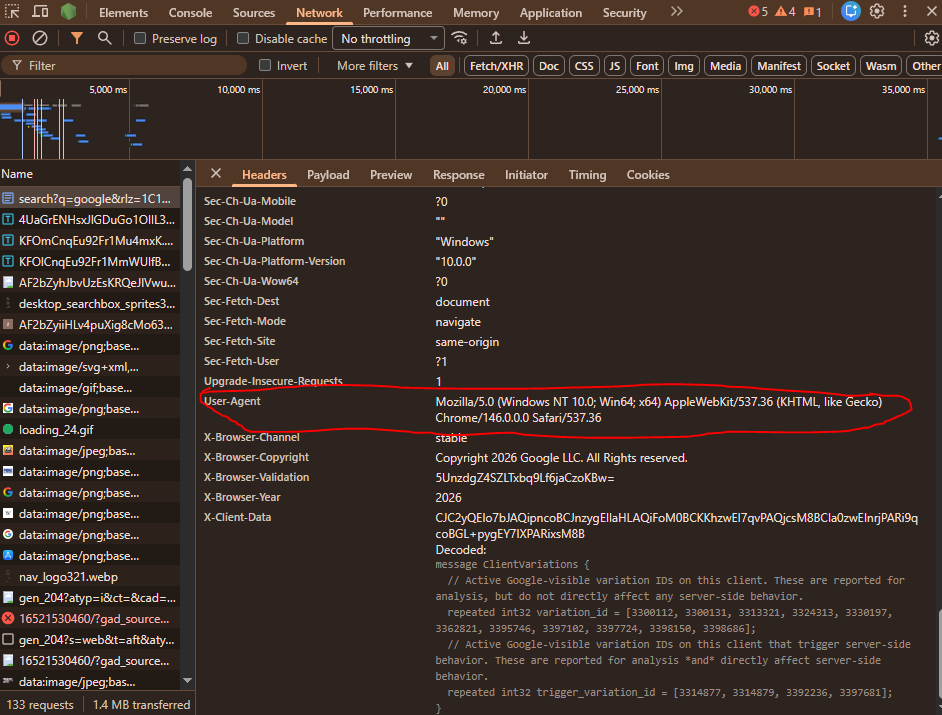Screen dimensions: 942x715
Task: Show more DevTools tabs chevron
Action: click(676, 11)
